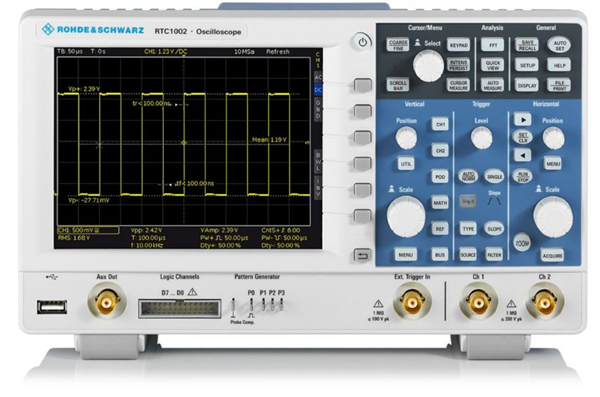The height and width of the screenshot is (397, 600).
Task: Push the Horizontal Position knob
Action: click(553, 138)
